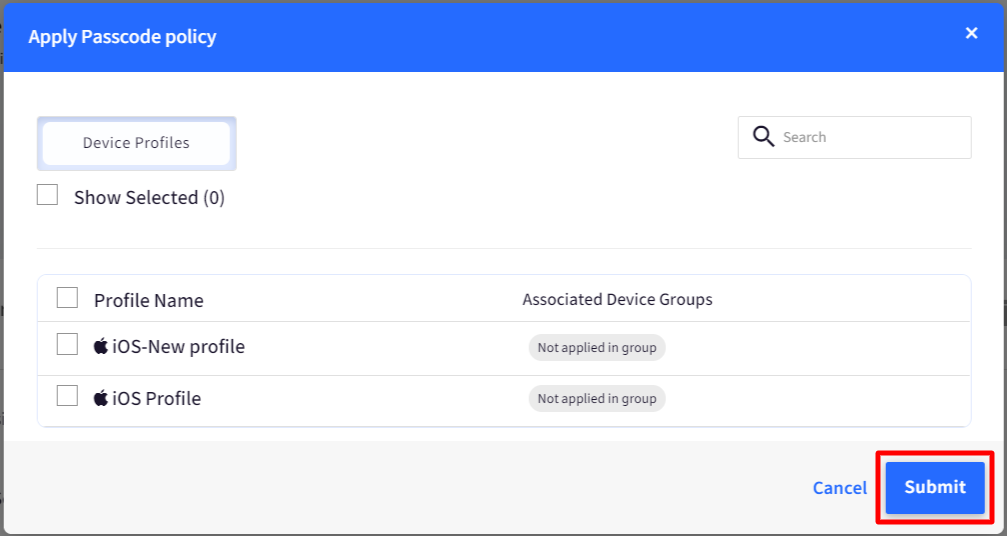Image resolution: width=1007 pixels, height=536 pixels.
Task: Click the Profile Name column header
Action: pos(148,300)
